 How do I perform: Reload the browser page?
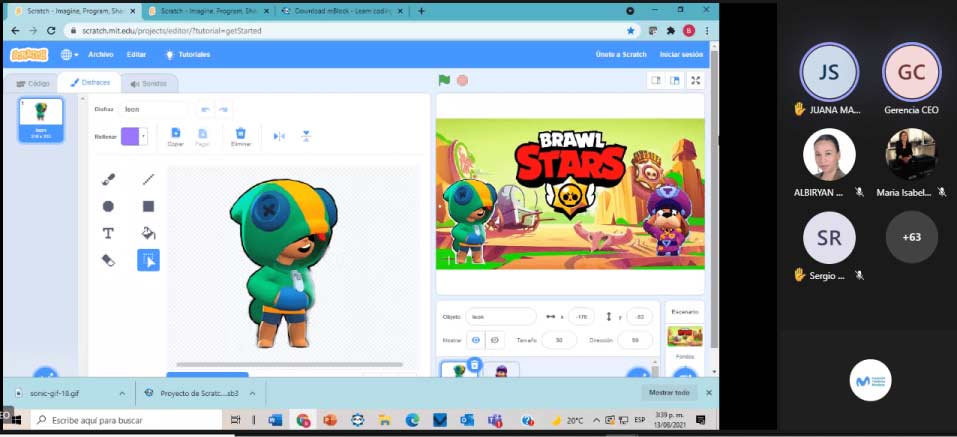pos(51,31)
